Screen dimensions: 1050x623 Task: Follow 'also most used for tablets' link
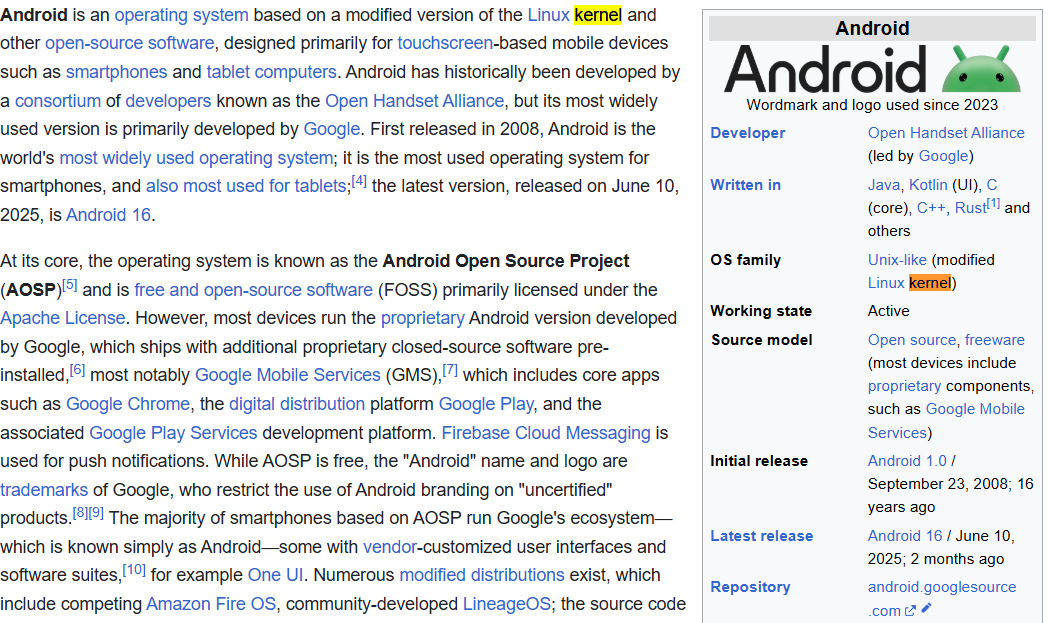(x=246, y=186)
